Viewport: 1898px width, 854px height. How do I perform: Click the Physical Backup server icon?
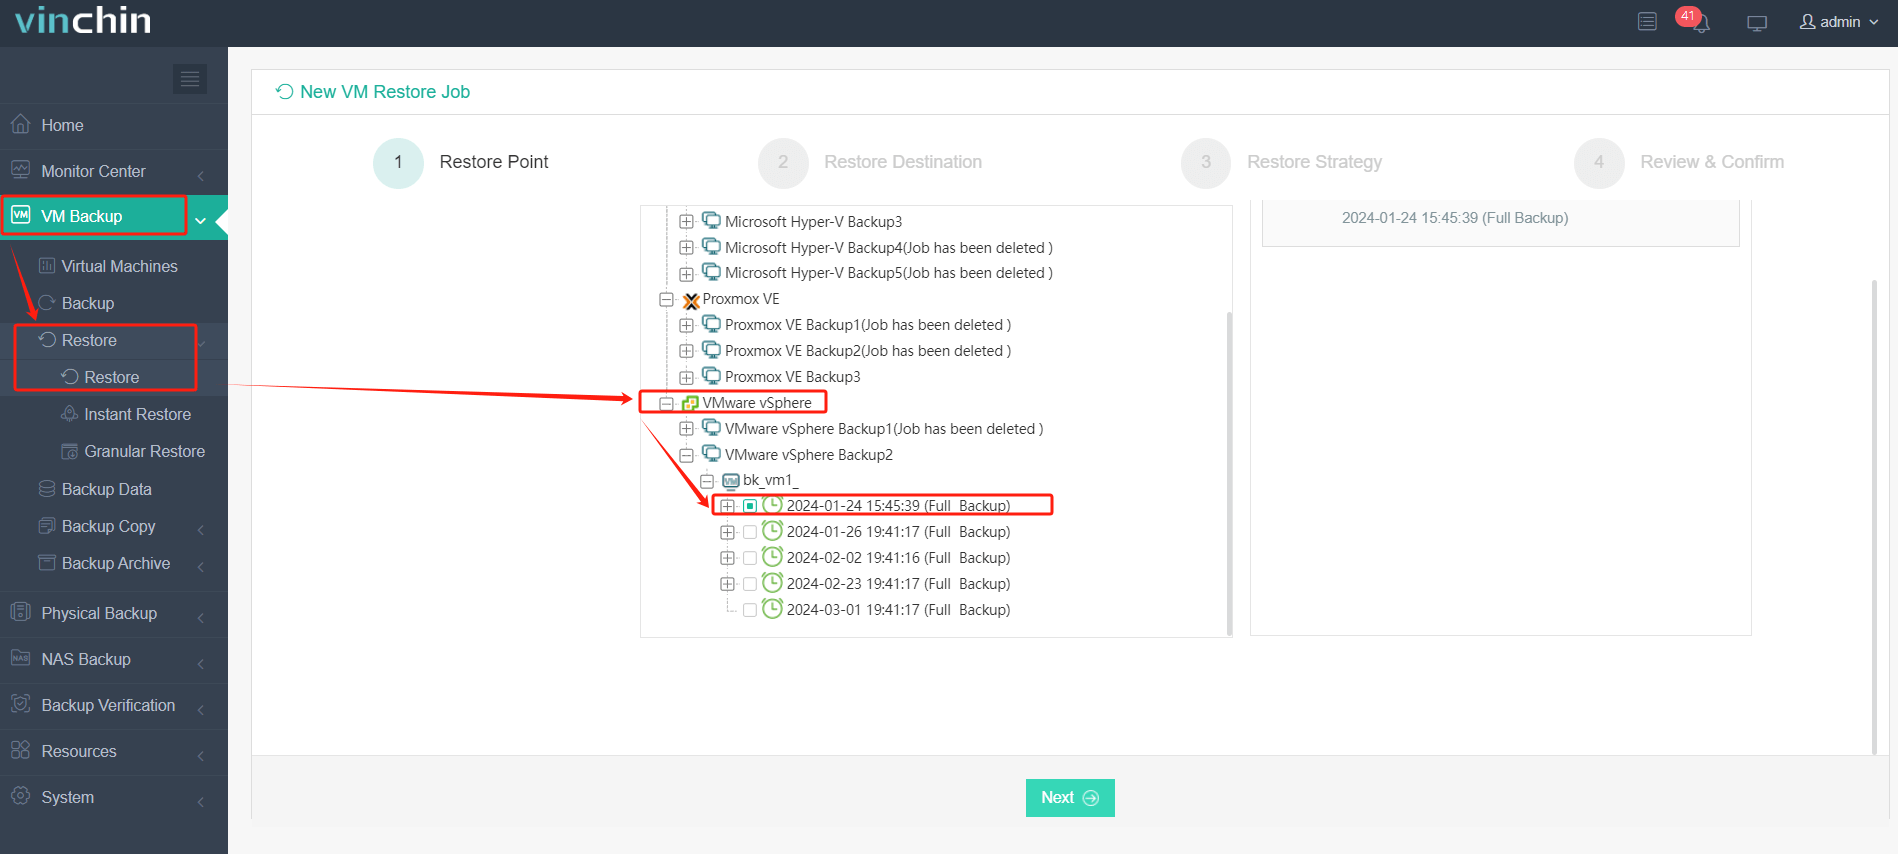[x=20, y=612]
